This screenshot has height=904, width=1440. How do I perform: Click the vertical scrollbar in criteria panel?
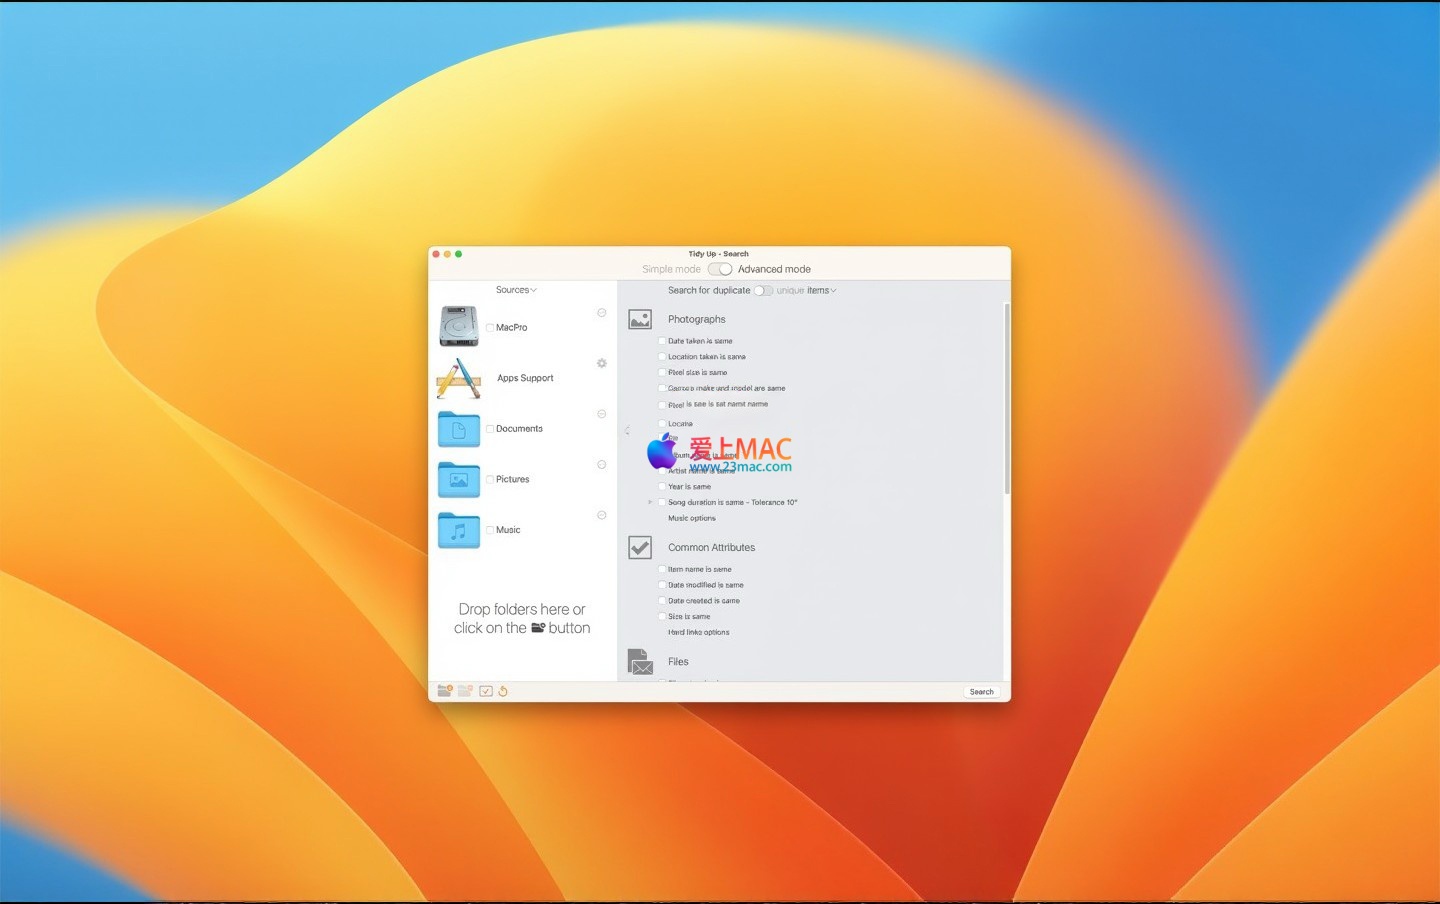[1006, 400]
